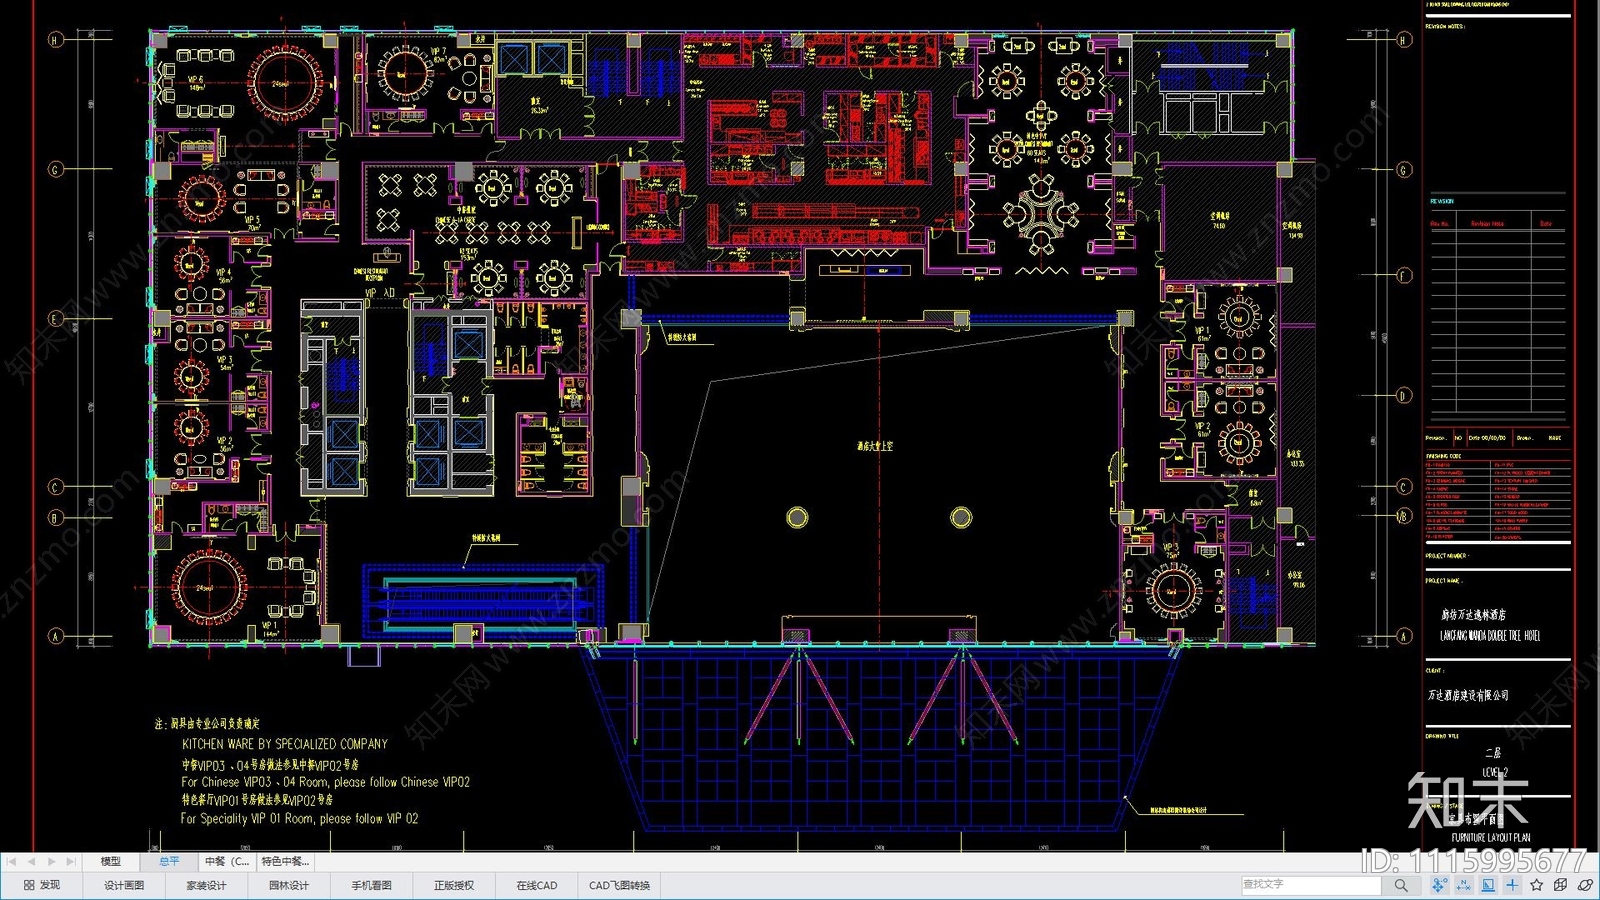Click the 'For Speciality VIP 01 Room' note
Screen dimensions: 1600x900
pos(299,818)
